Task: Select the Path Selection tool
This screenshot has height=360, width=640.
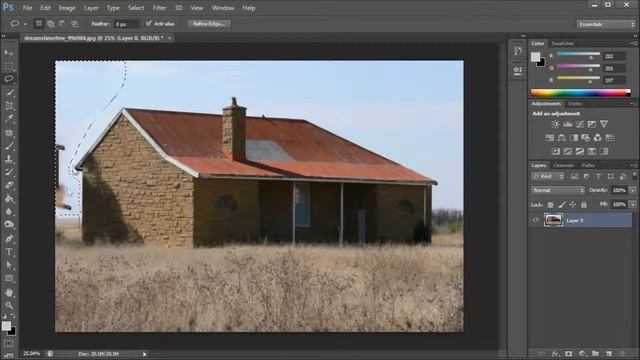Action: coord(9,265)
